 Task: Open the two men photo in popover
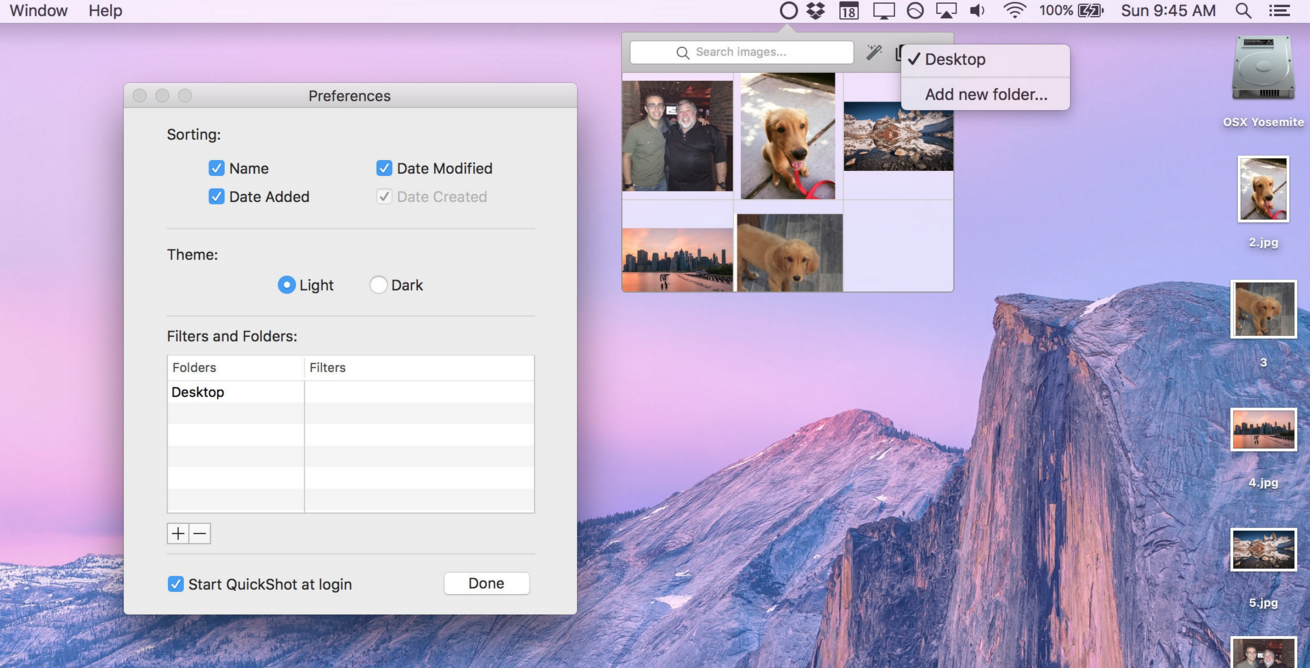[x=677, y=136]
